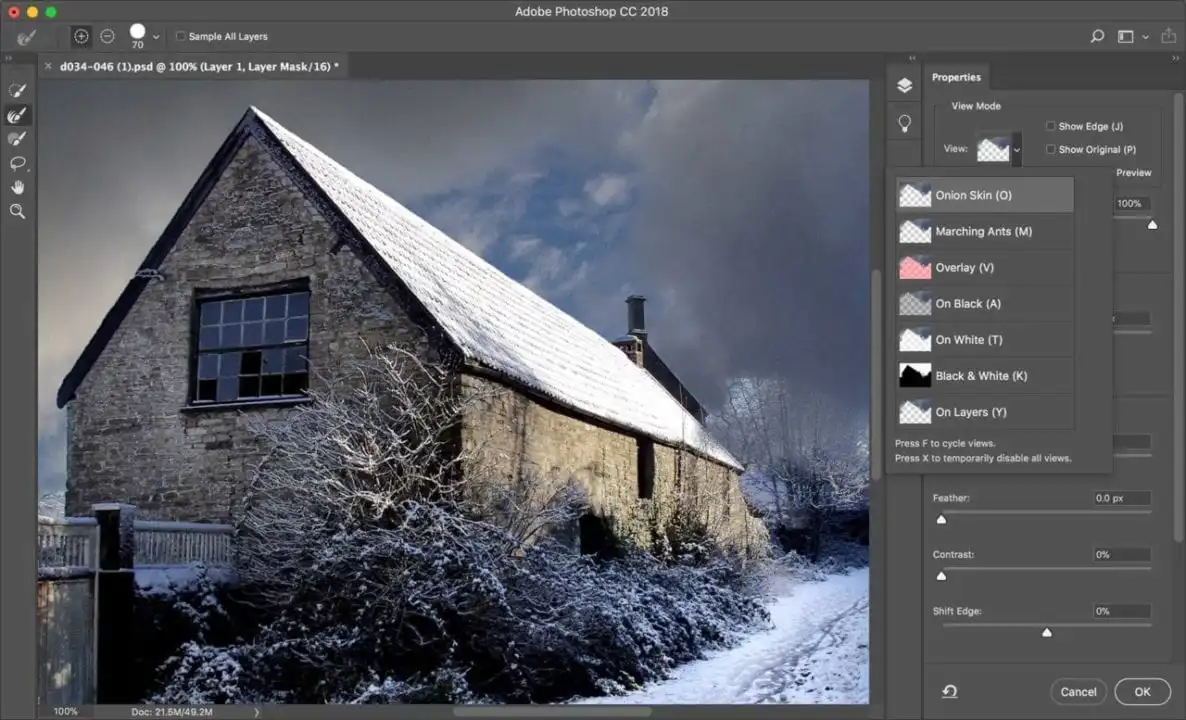Select the Zoom tool
This screenshot has width=1186, height=720.
[x=17, y=211]
